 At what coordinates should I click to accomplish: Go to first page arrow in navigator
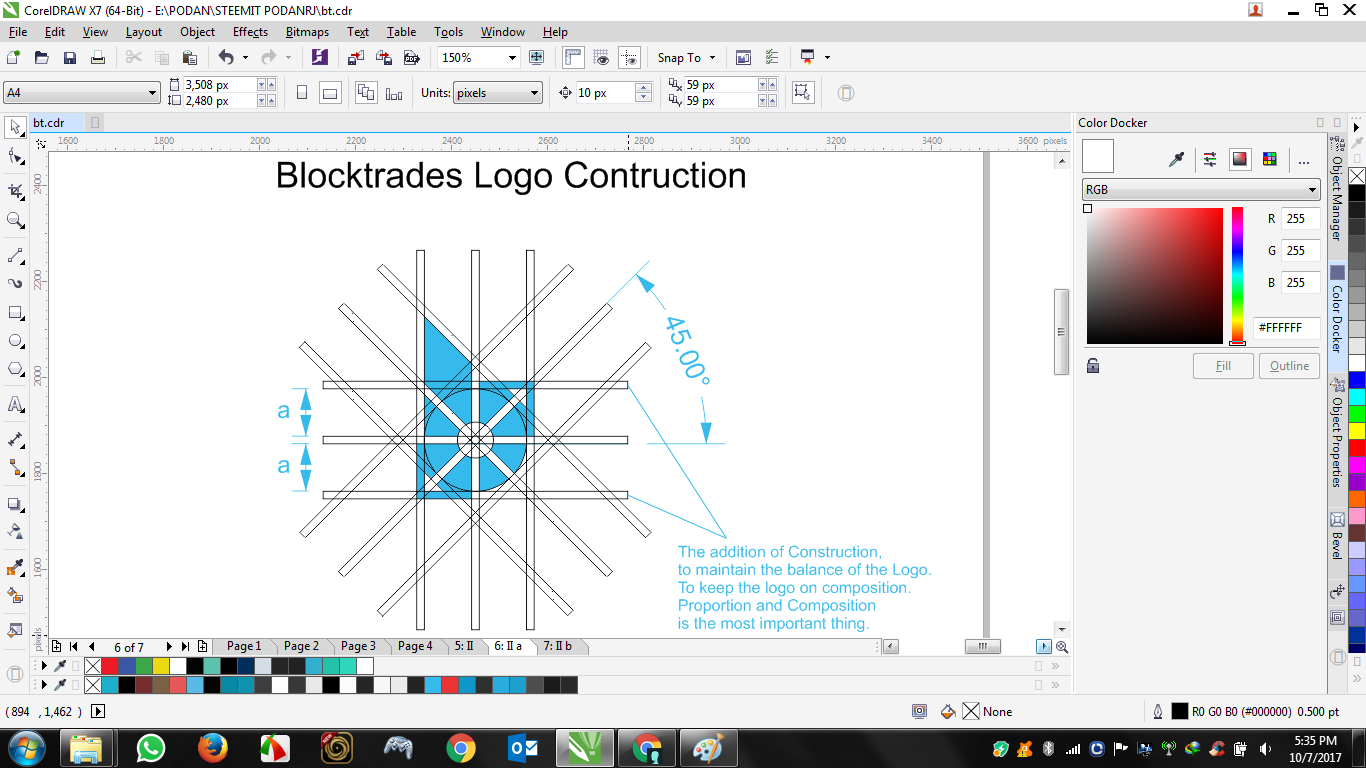74,646
